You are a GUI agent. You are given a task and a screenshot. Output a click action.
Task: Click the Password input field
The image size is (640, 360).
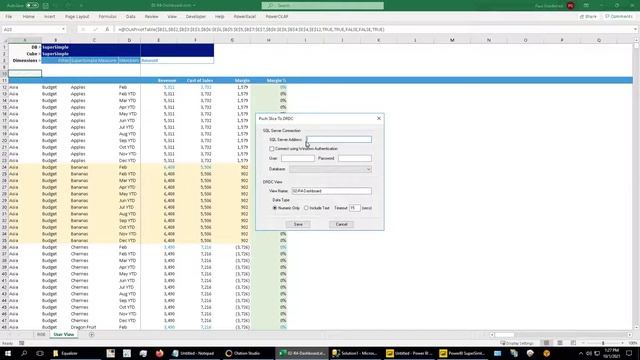(355, 158)
